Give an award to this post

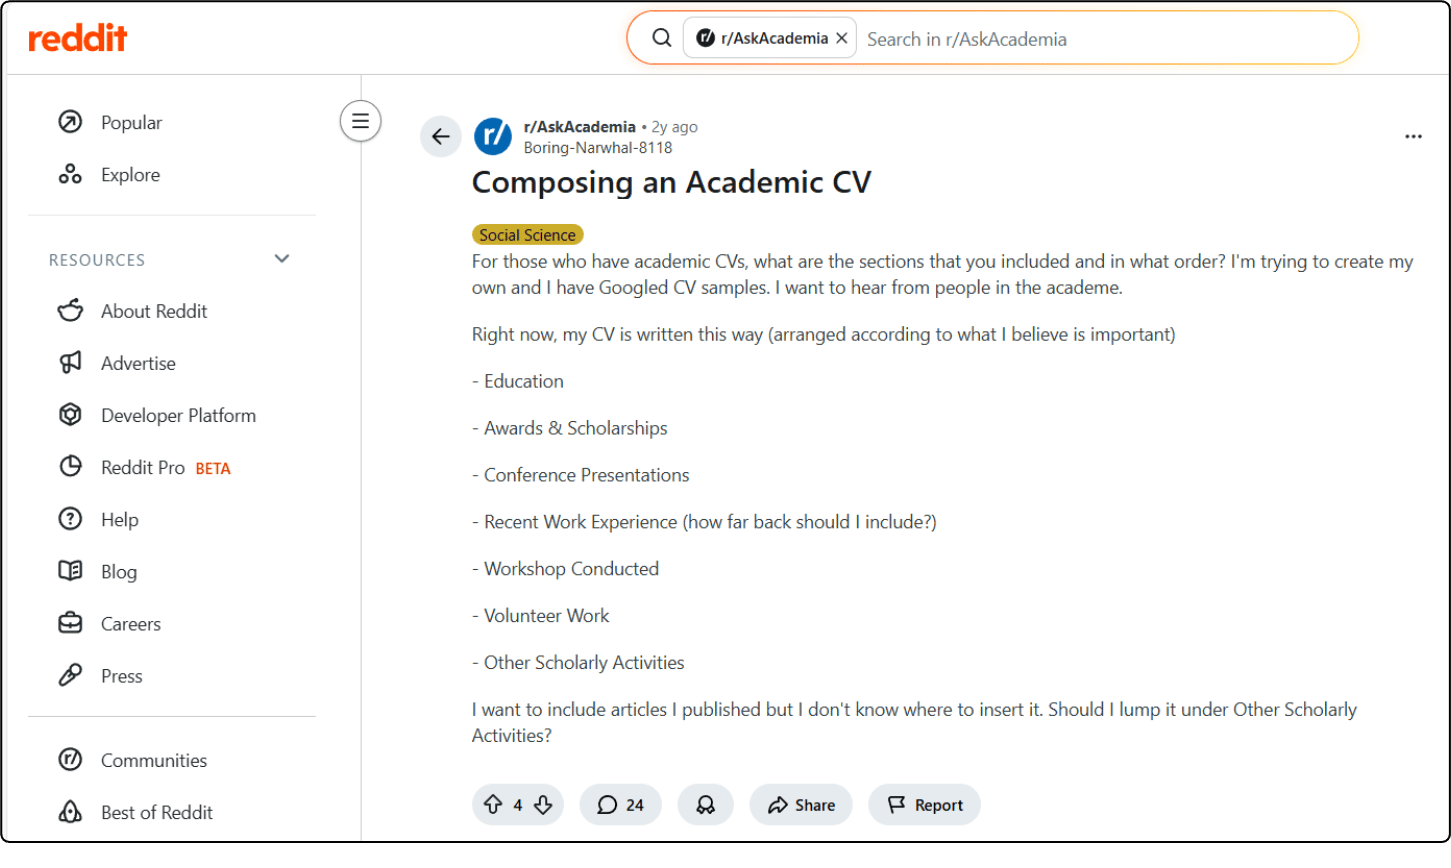(x=705, y=805)
